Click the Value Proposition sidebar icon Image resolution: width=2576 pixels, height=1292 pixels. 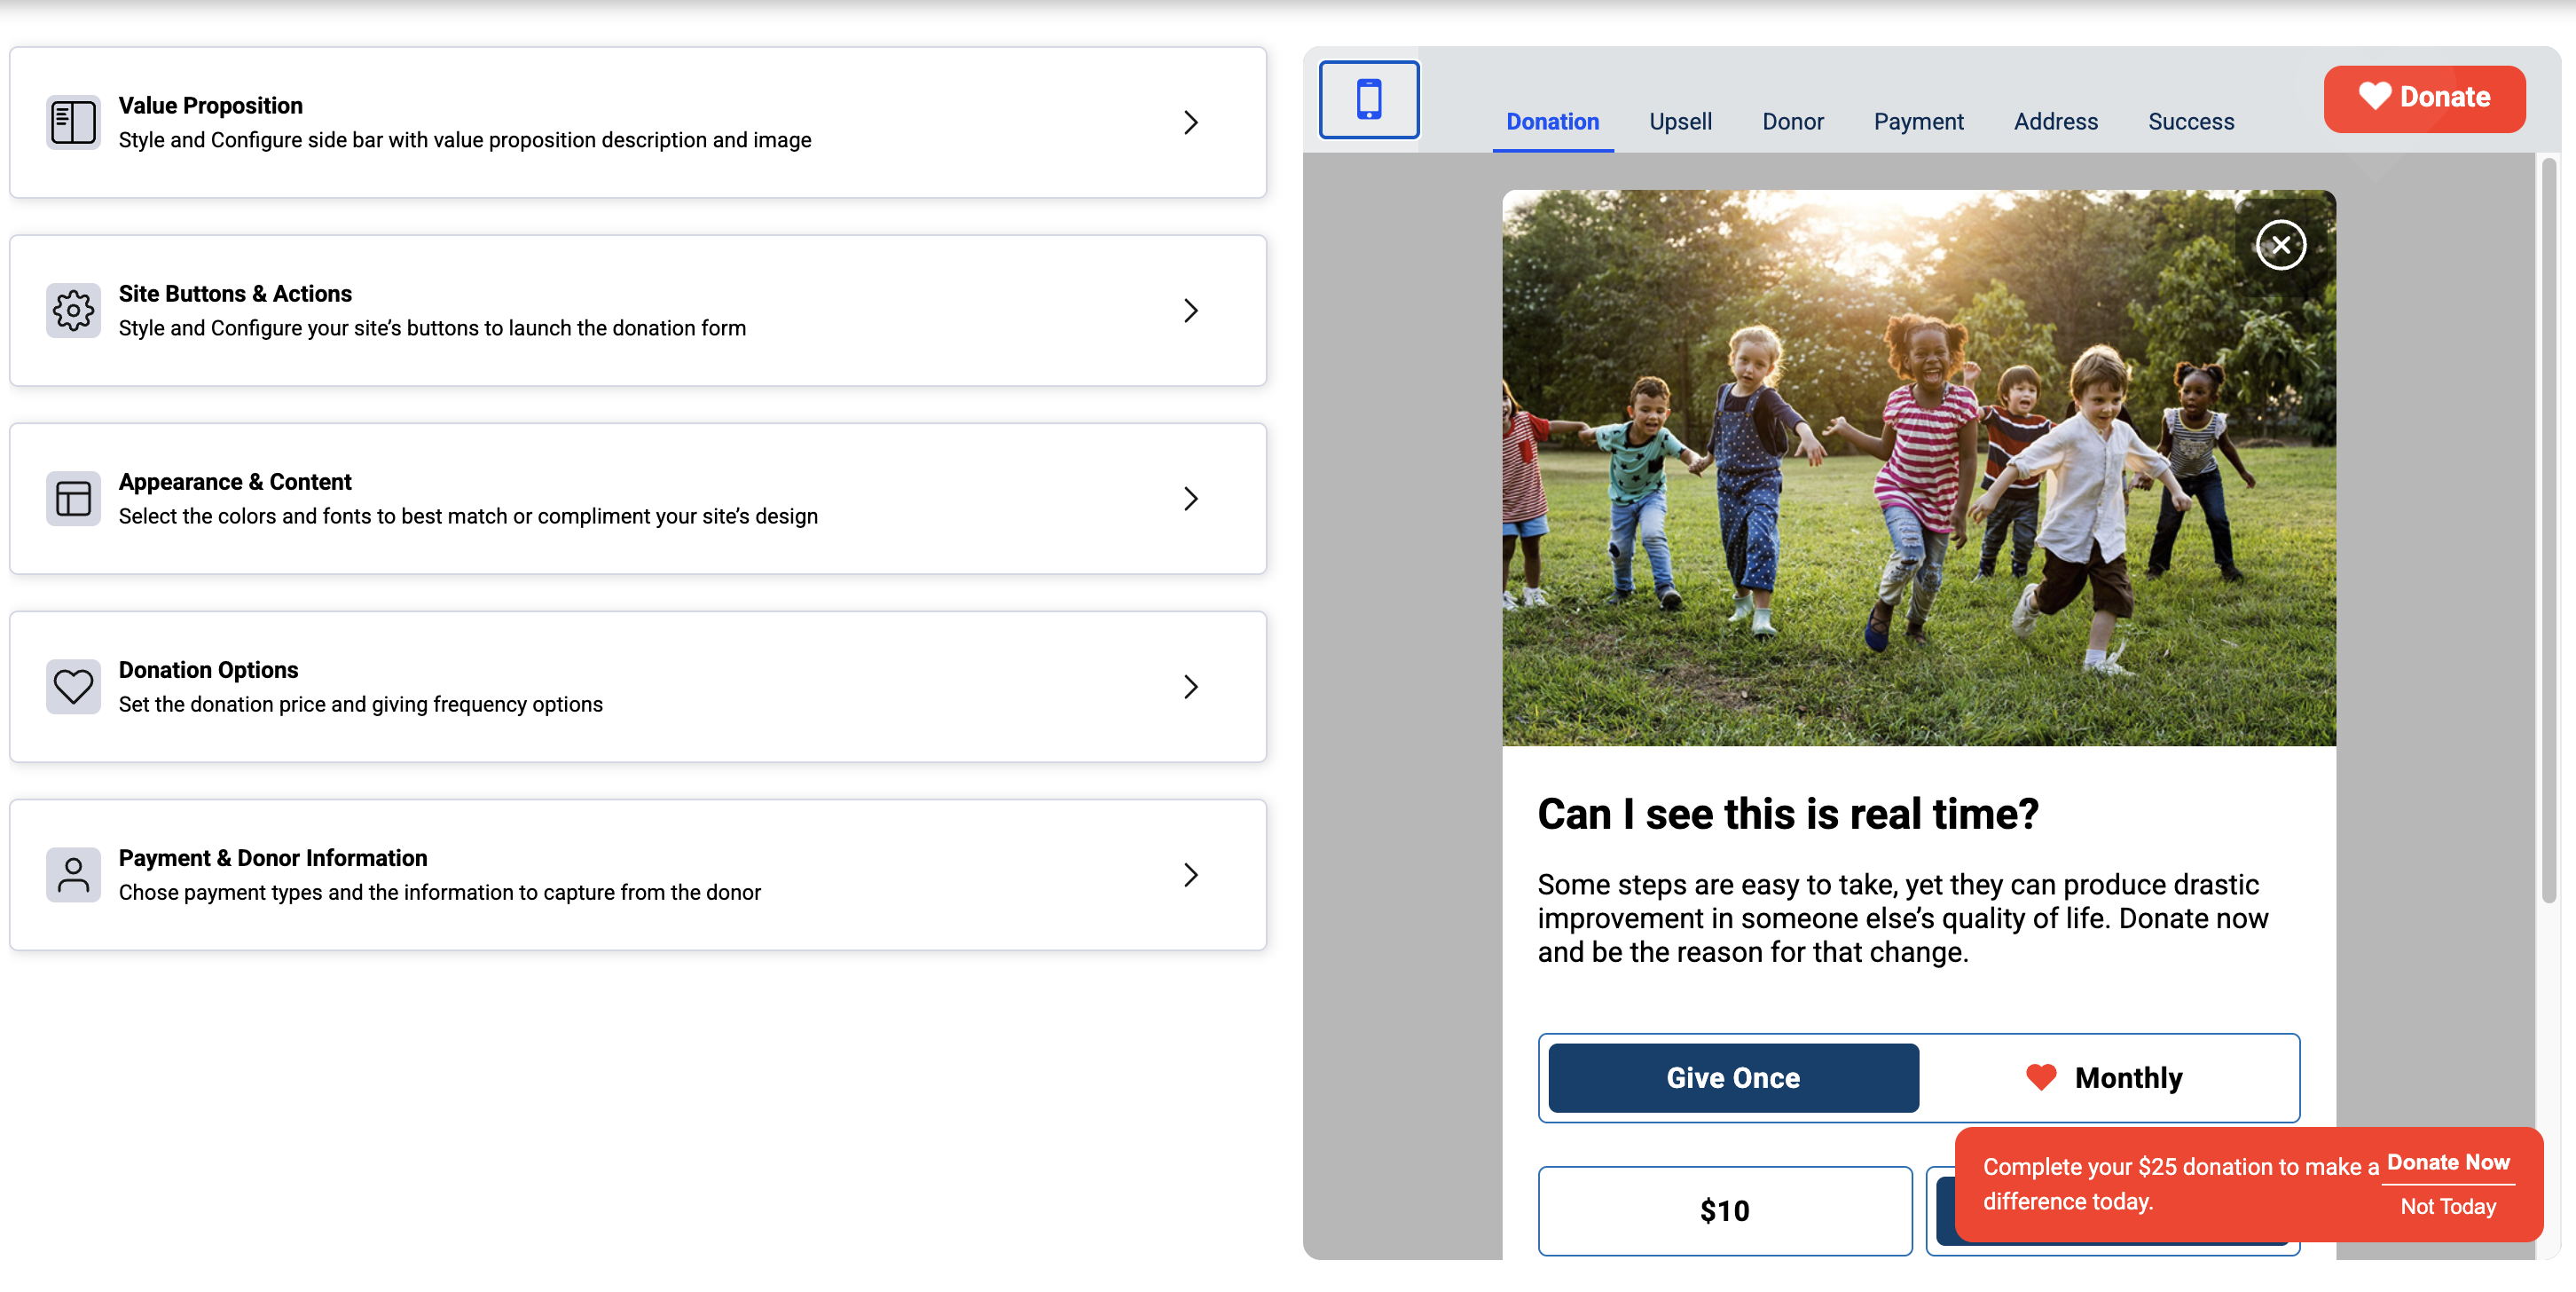click(73, 122)
